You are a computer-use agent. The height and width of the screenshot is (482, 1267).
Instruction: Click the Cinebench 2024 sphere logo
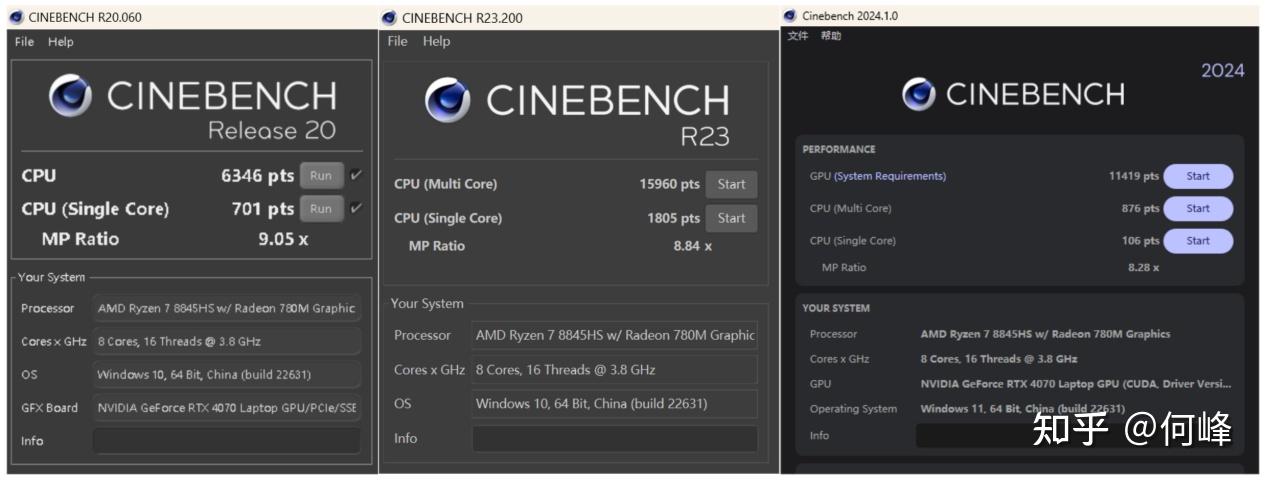click(x=919, y=94)
